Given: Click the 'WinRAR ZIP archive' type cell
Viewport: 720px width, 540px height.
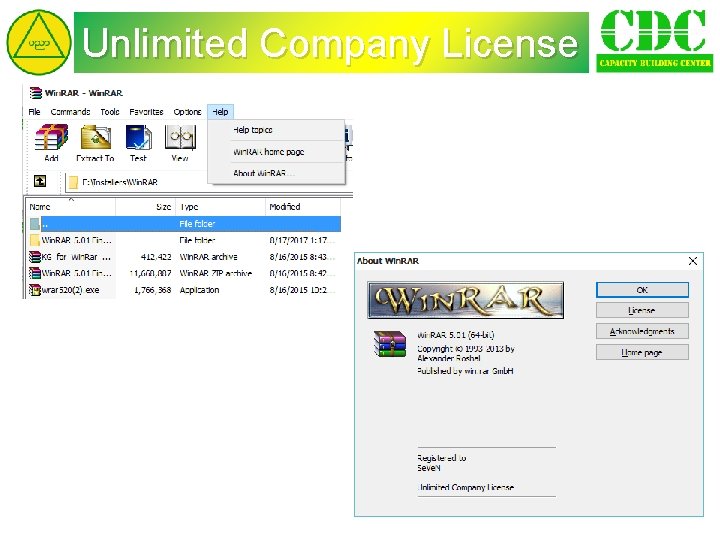Looking at the screenshot, I should pyautogui.click(x=216, y=273).
